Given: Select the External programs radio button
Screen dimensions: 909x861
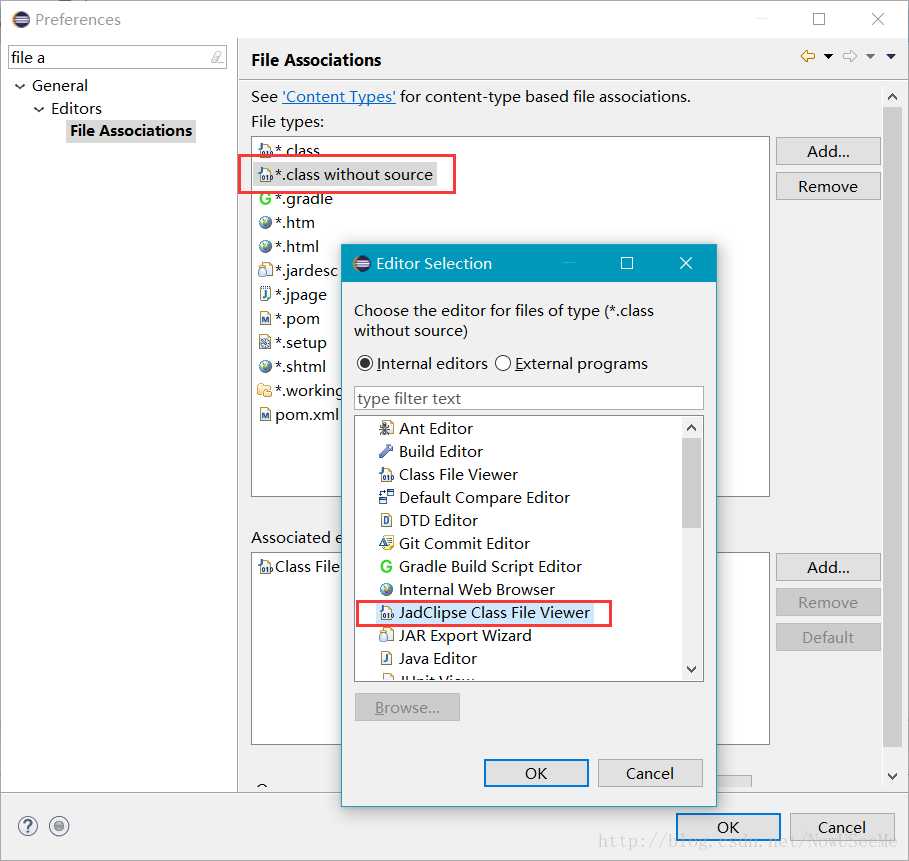Looking at the screenshot, I should coord(503,364).
